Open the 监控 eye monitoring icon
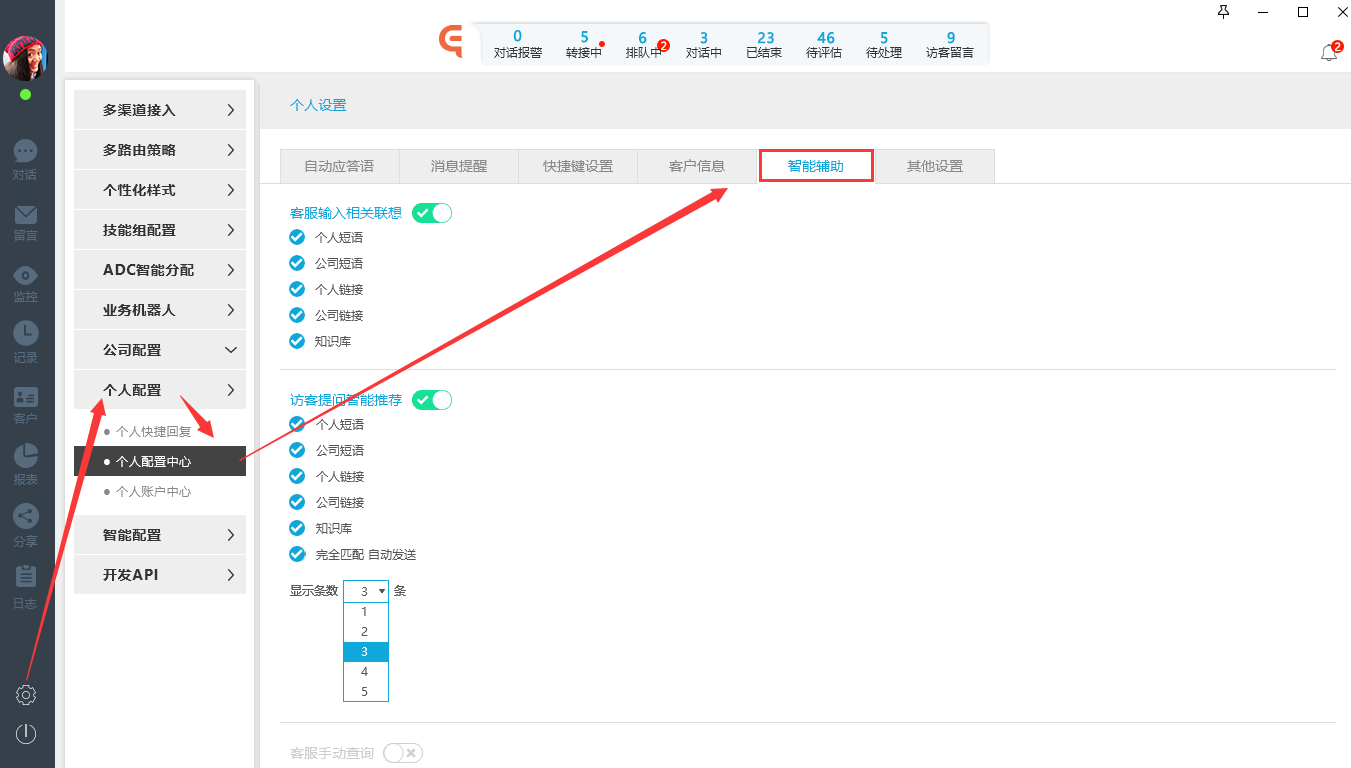This screenshot has height=768, width=1351. click(x=26, y=276)
